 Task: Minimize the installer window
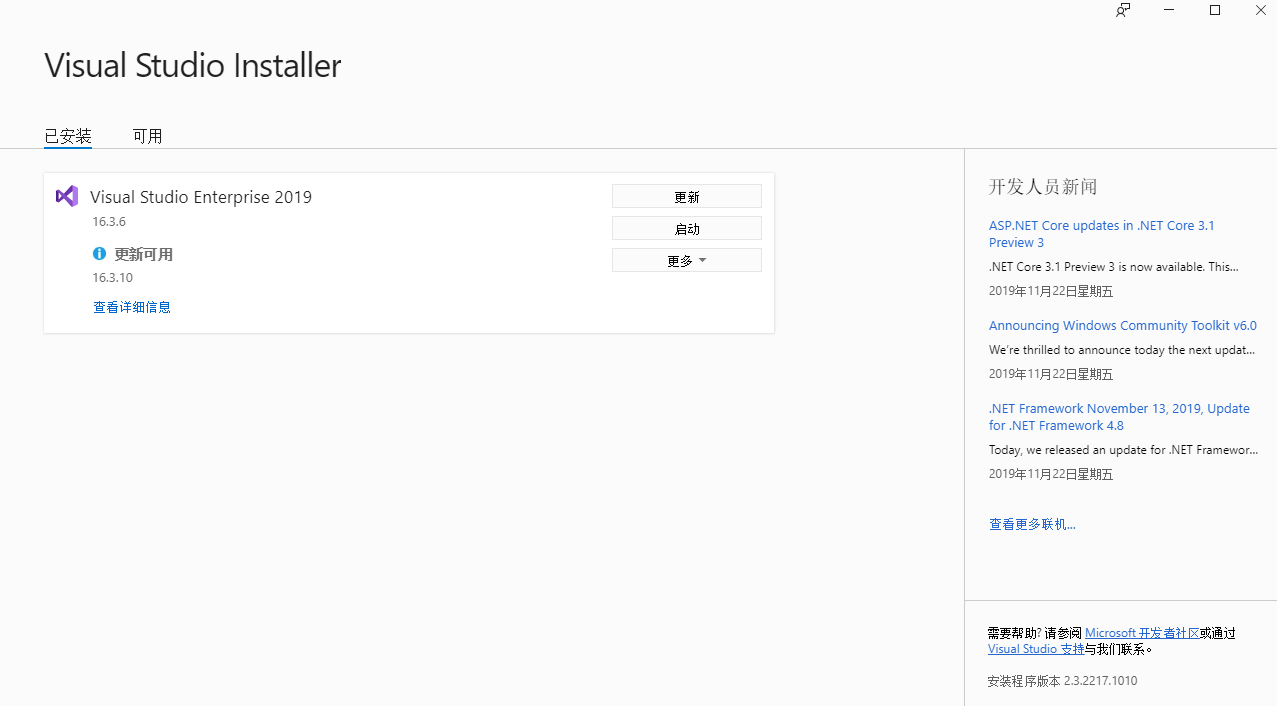tap(1169, 10)
